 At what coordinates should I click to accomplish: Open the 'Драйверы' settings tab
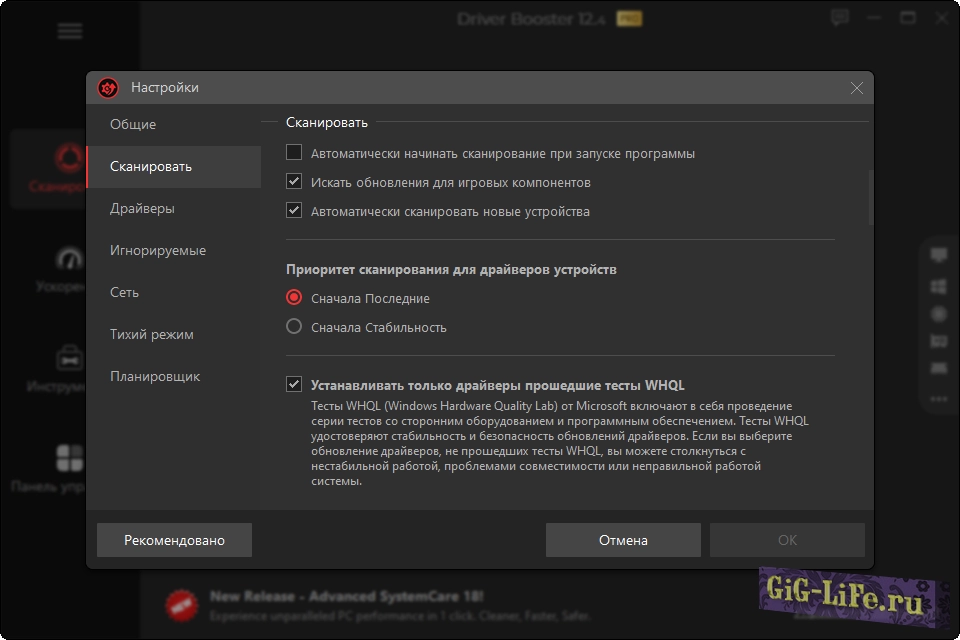(142, 209)
